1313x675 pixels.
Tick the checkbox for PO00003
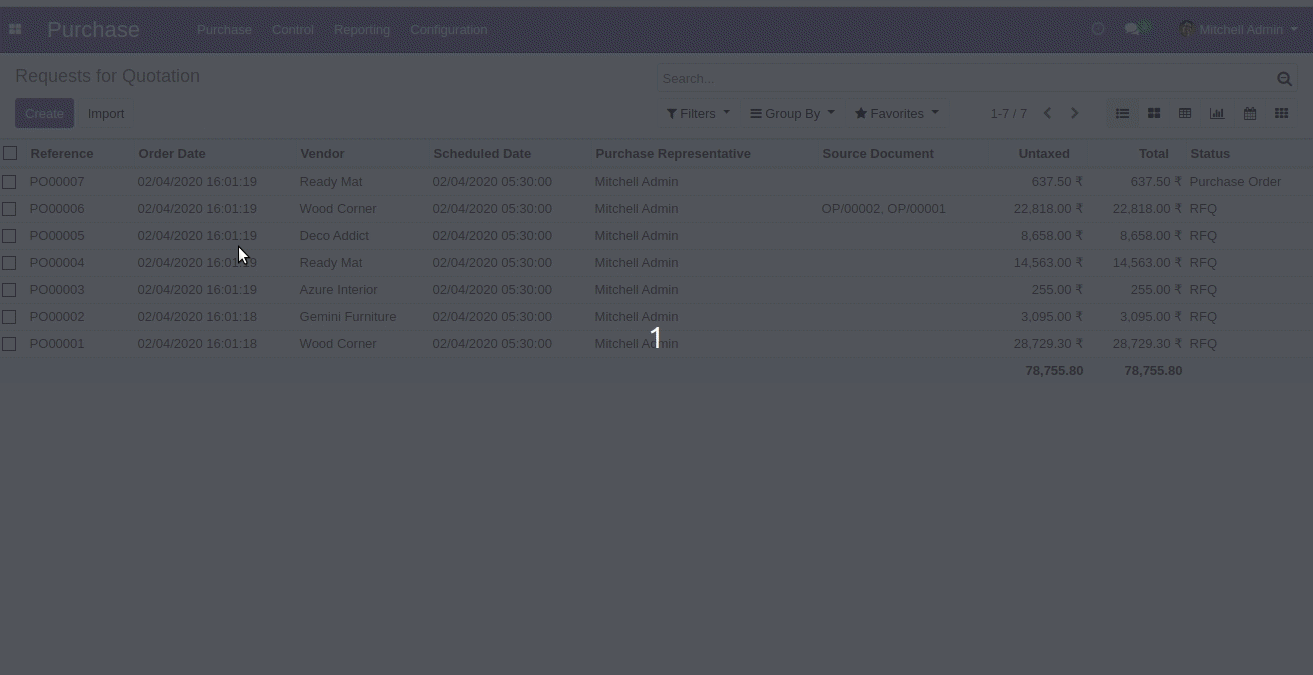9,290
